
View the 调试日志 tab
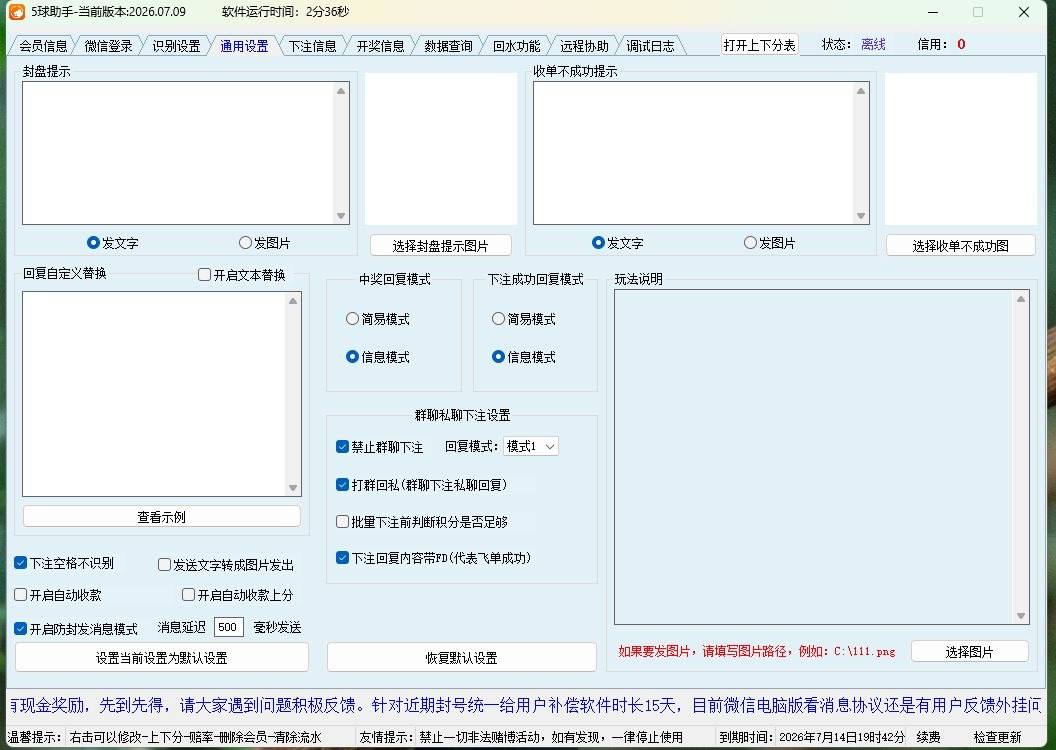(651, 46)
